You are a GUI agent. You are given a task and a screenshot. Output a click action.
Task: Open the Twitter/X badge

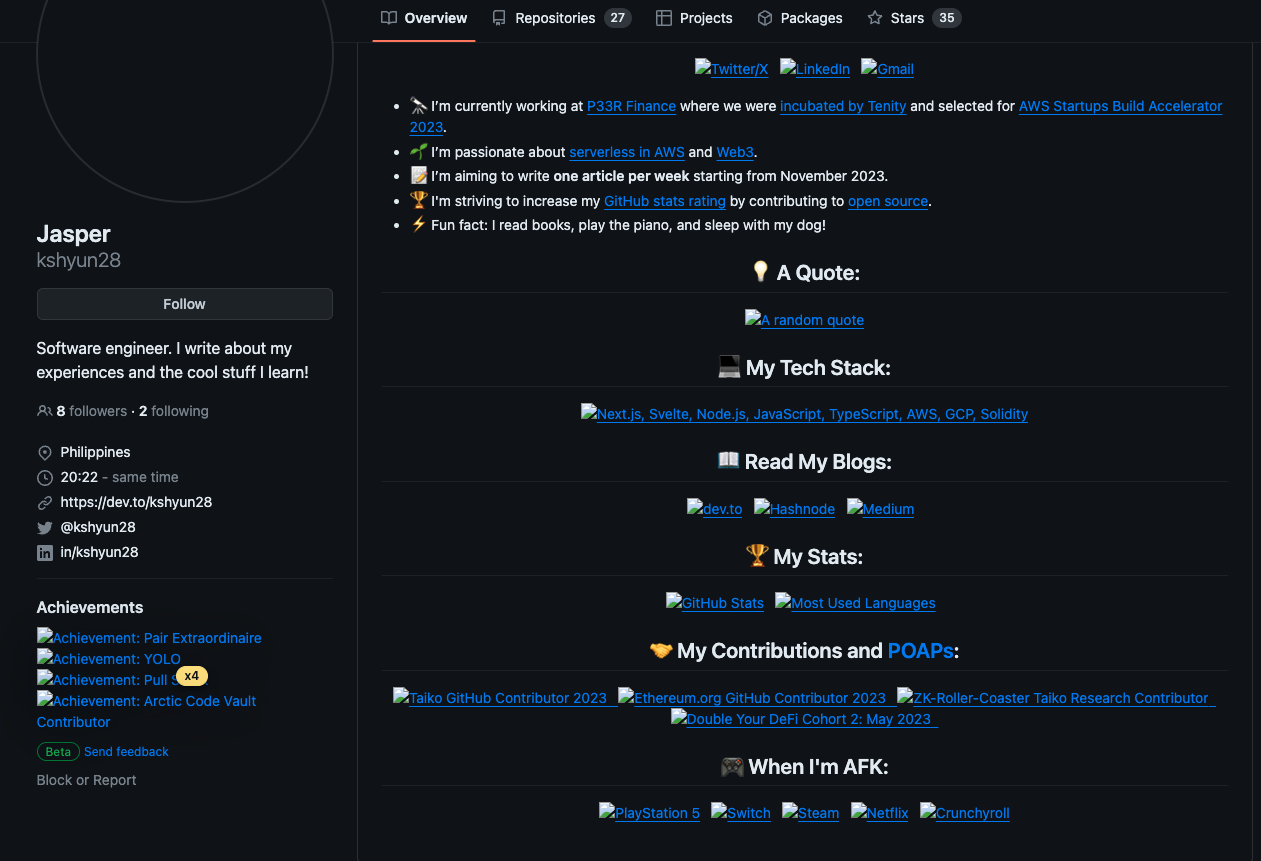731,68
